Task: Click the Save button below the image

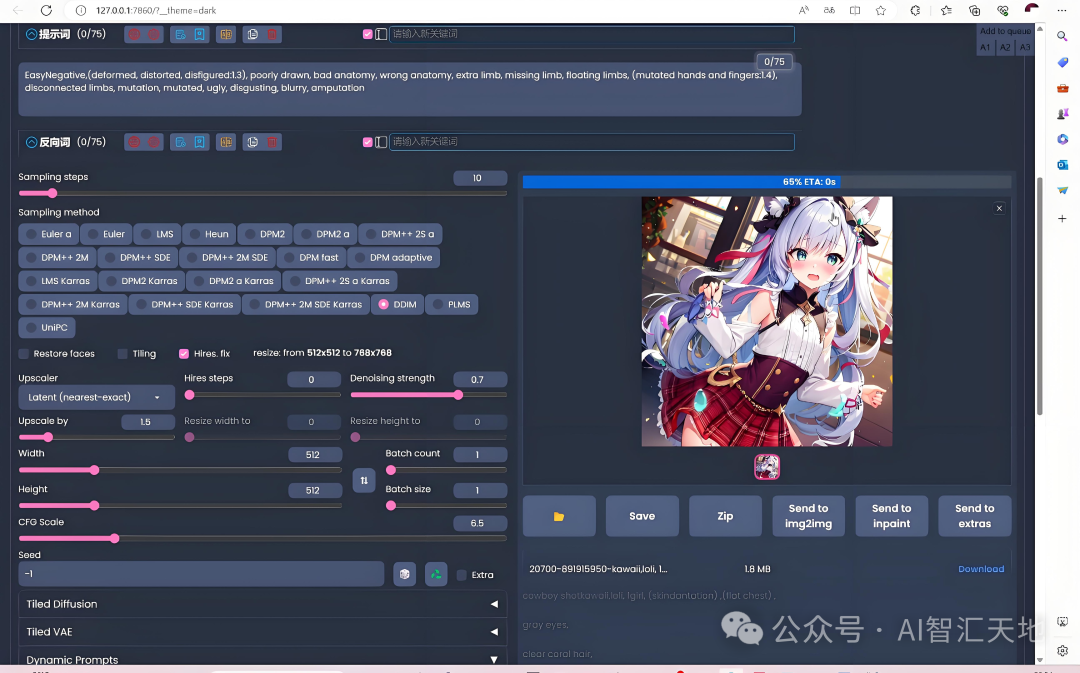Action: (642, 516)
